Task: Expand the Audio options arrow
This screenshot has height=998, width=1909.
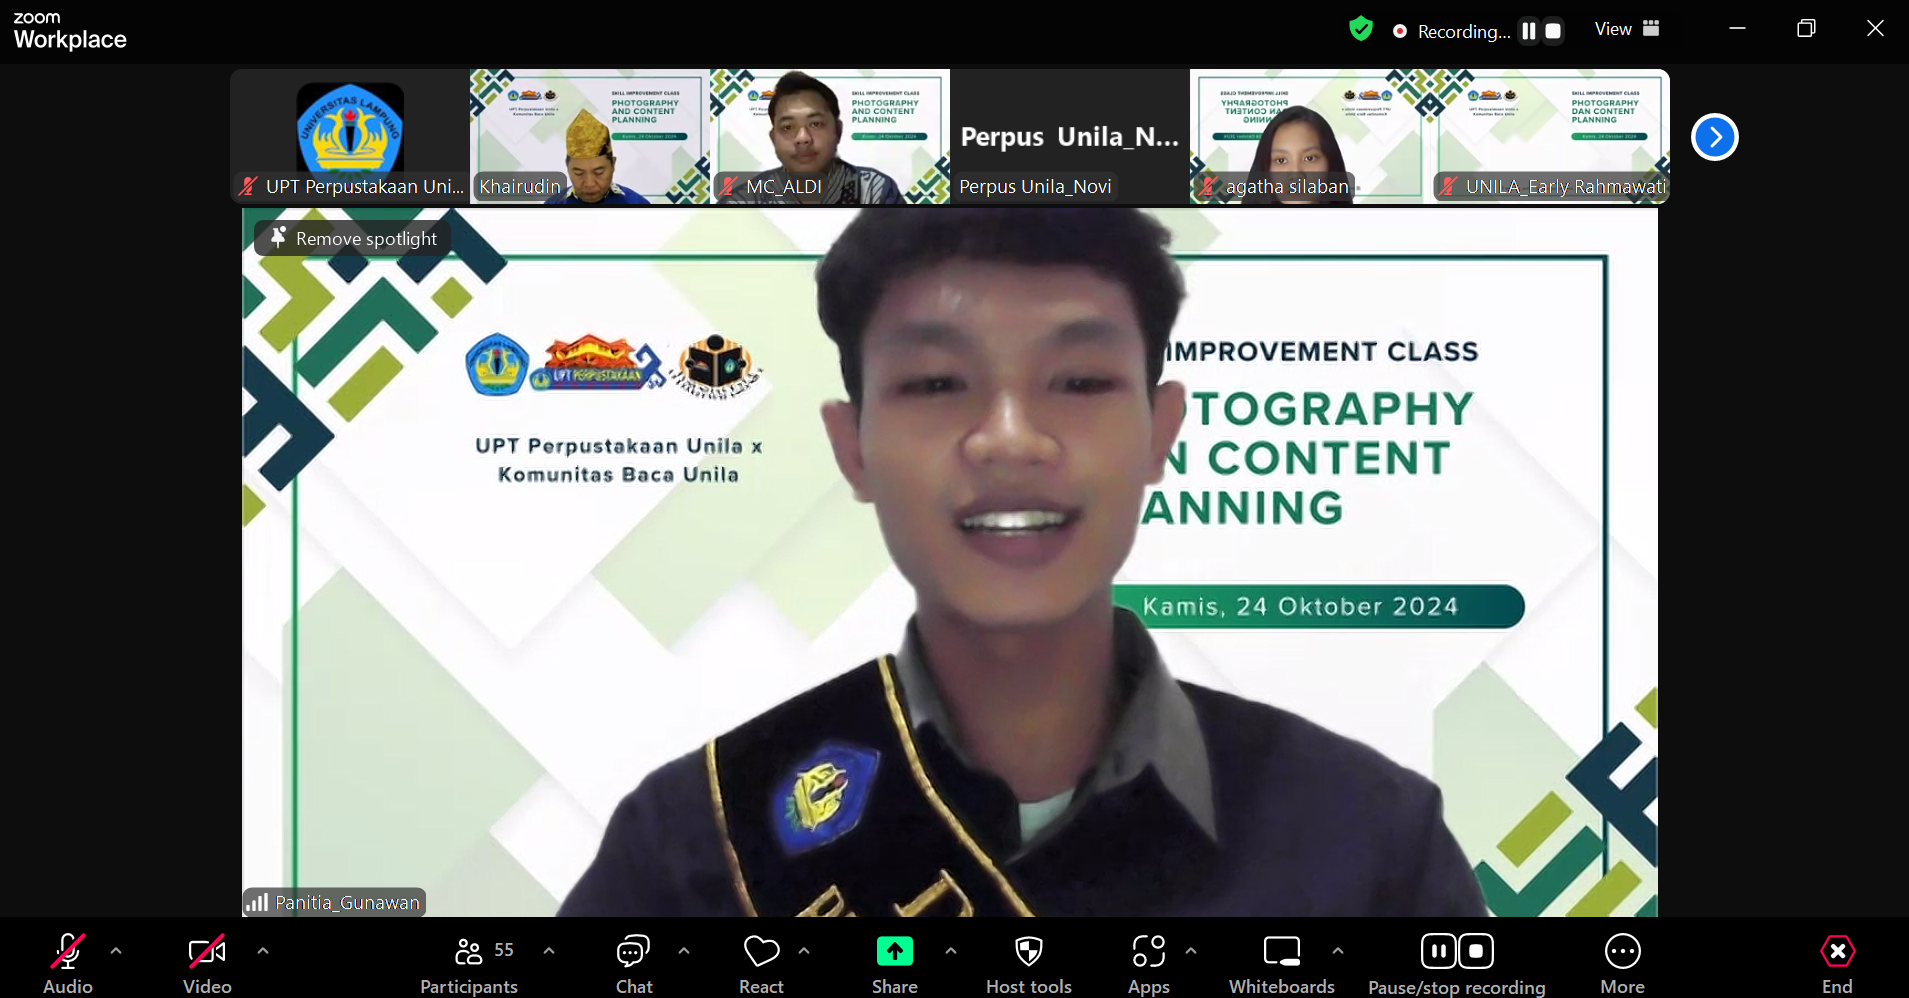Action: pyautogui.click(x=116, y=951)
